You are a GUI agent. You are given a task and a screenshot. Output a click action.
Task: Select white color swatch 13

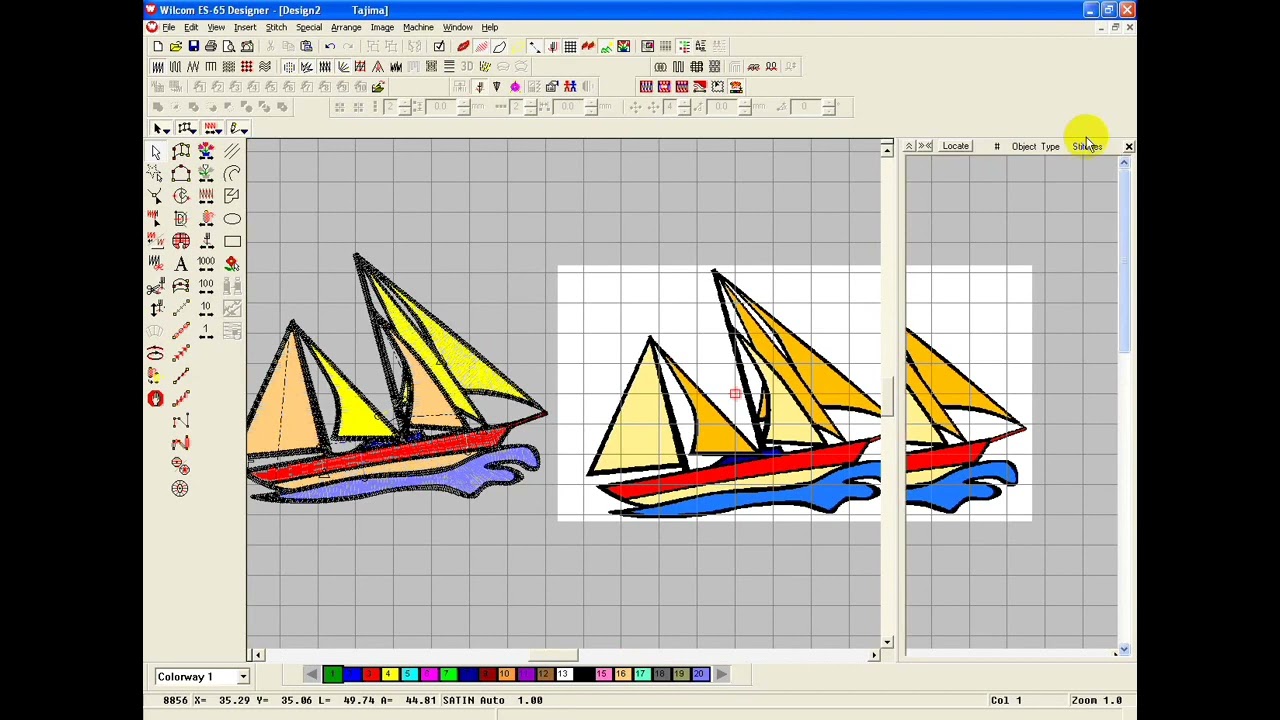pos(563,674)
